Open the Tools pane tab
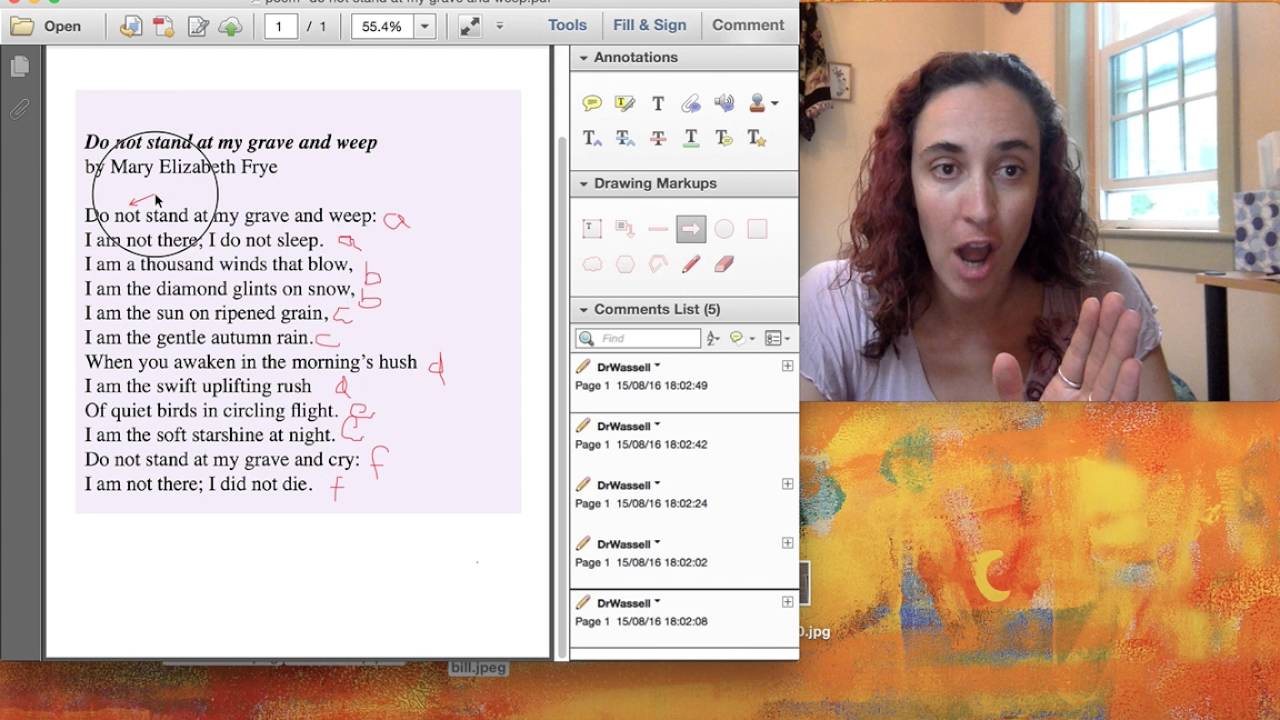 (x=567, y=25)
